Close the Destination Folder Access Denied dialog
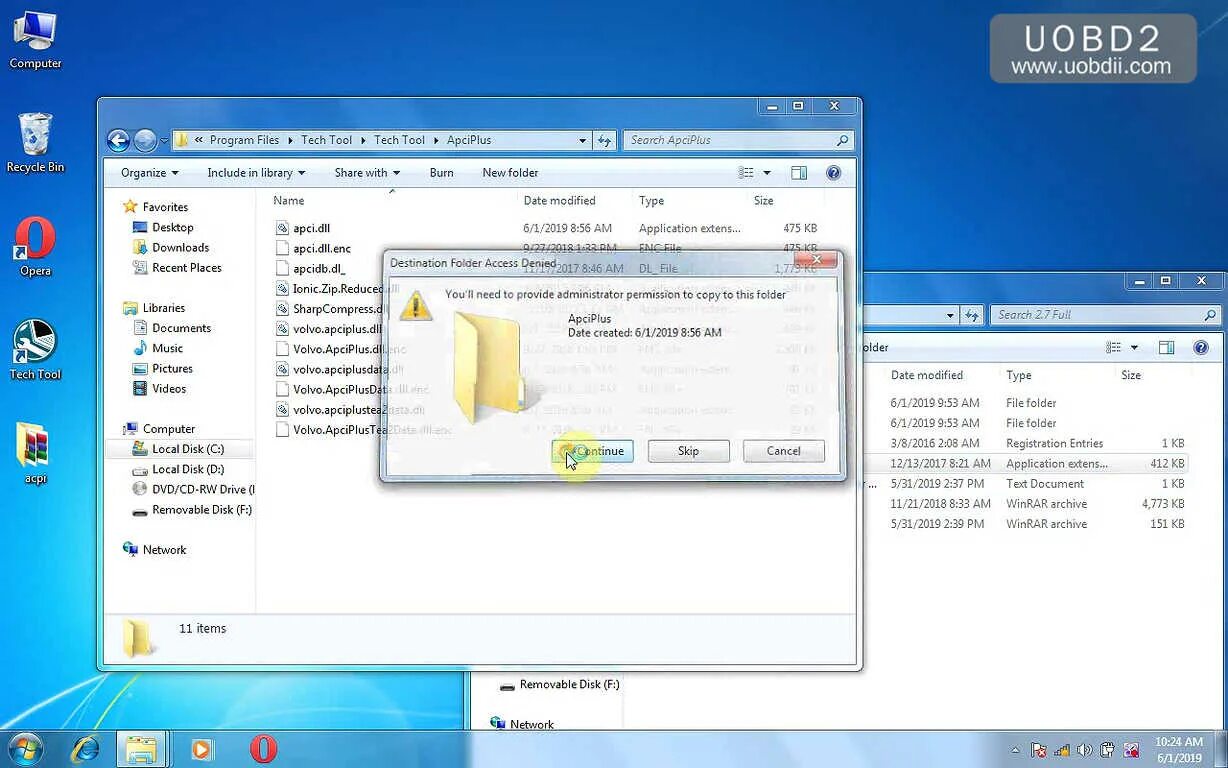1228x768 pixels. point(816,260)
